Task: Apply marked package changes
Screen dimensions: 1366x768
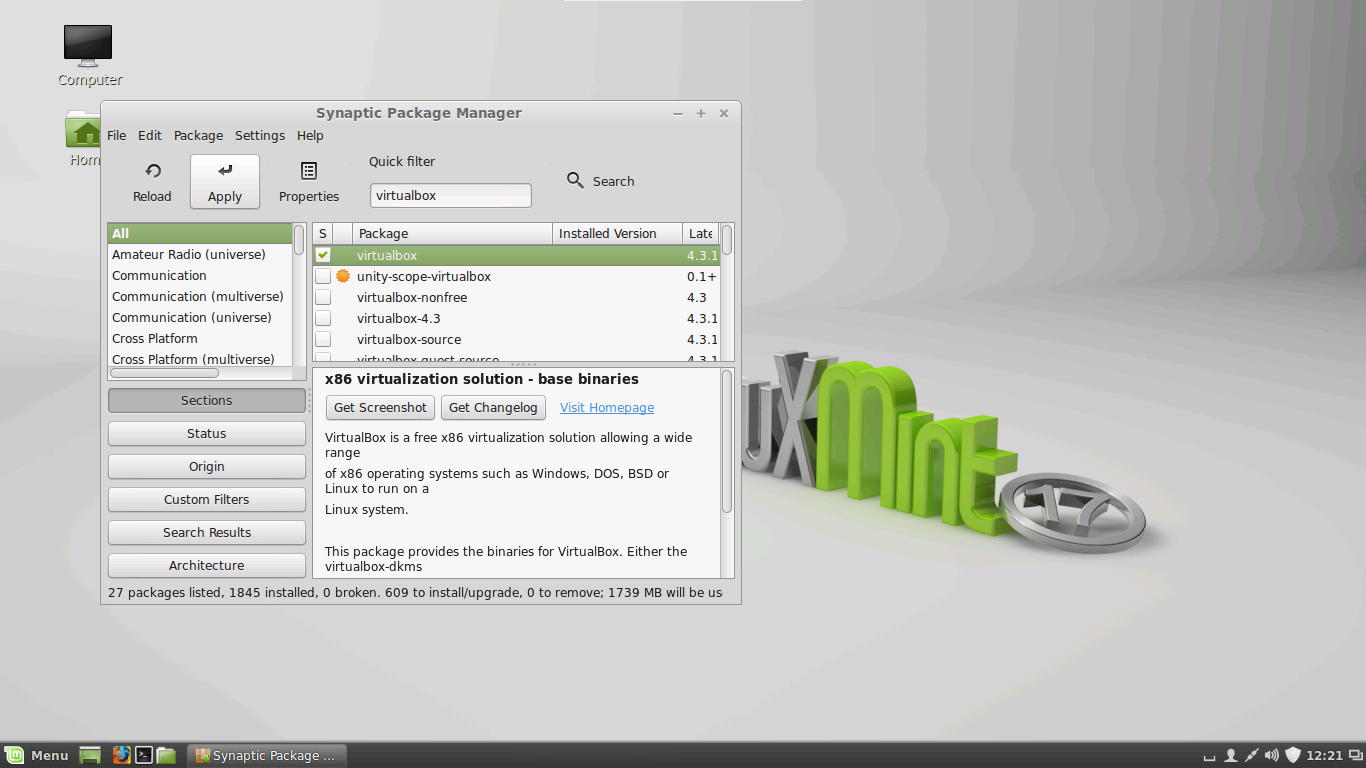Action: (225, 181)
